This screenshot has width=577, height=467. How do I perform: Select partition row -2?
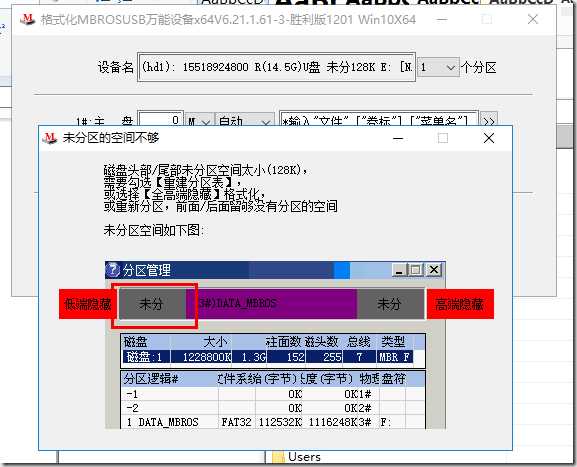pos(273,408)
